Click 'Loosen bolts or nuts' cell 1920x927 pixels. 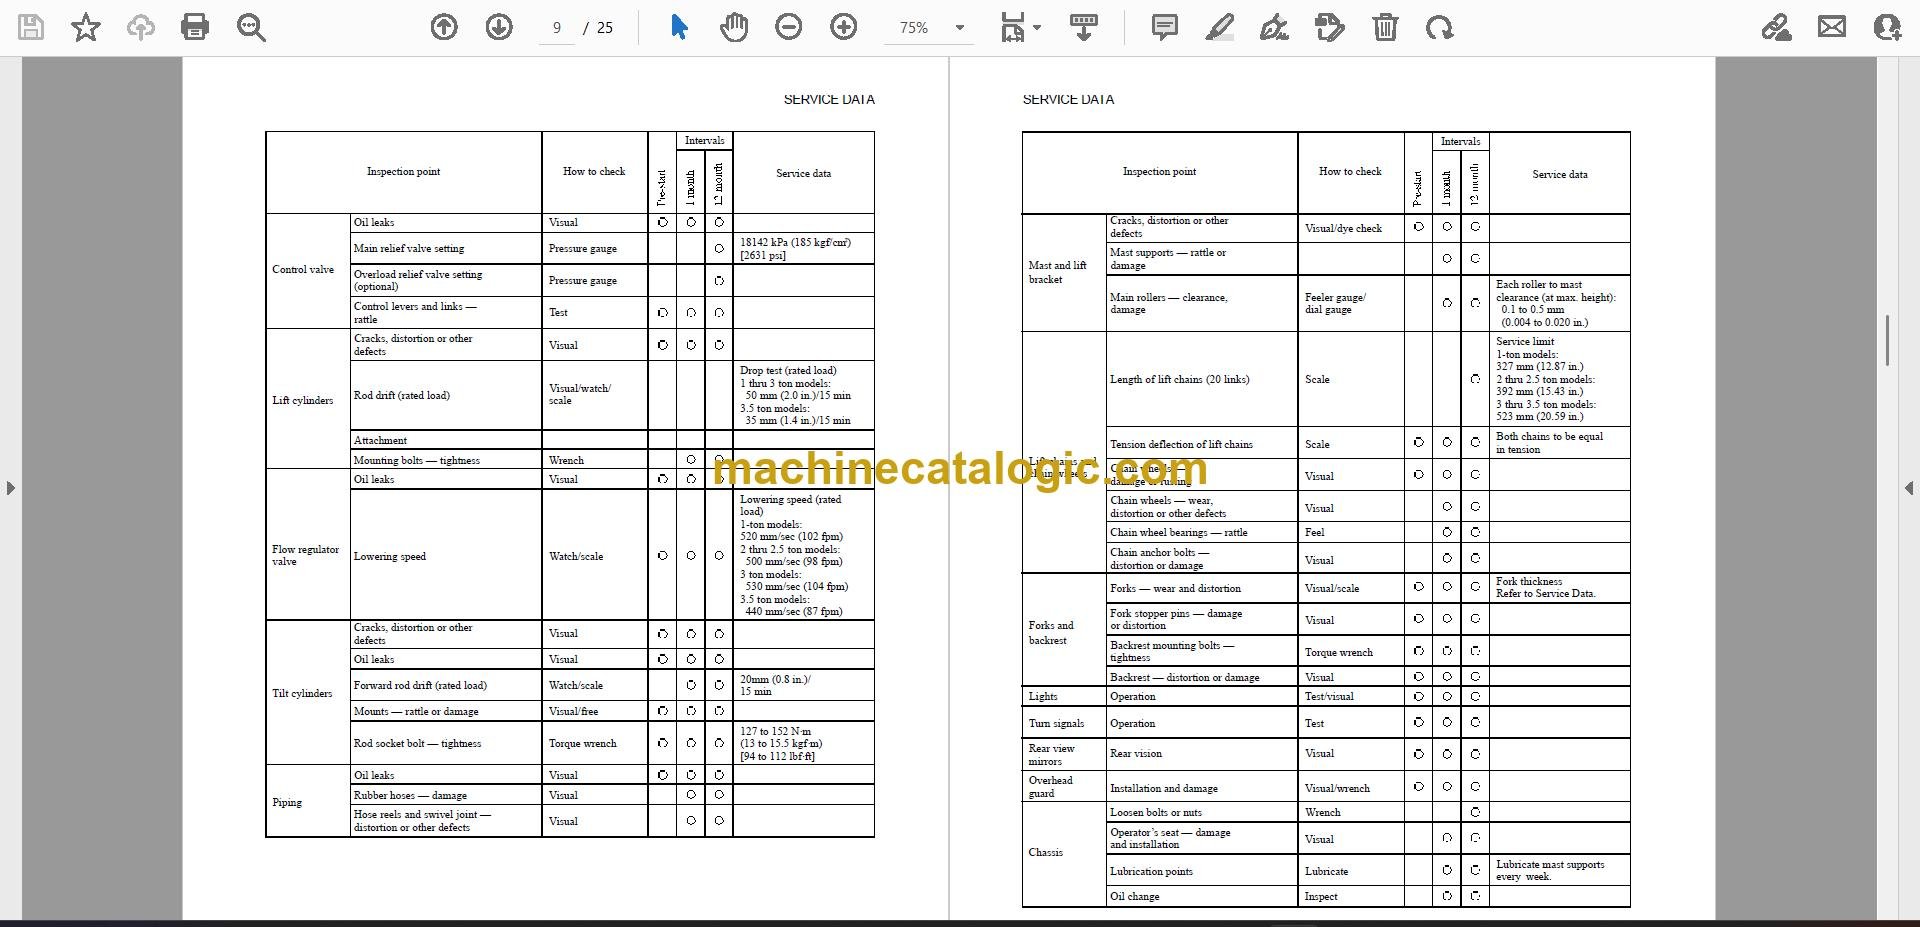tap(1201, 812)
